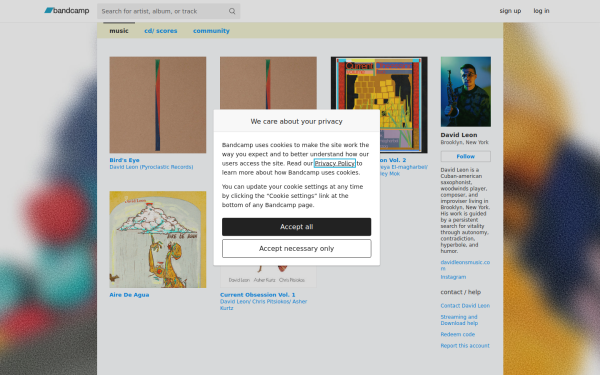The image size is (600, 375).
Task: Accept all cookies
Action: [297, 227]
